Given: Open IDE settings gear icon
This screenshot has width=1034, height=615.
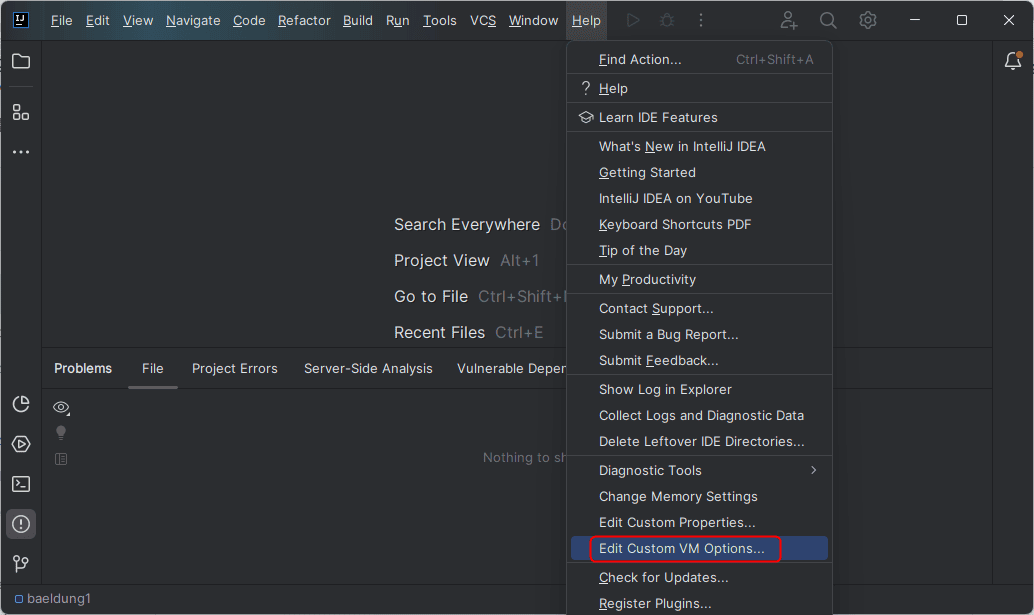Looking at the screenshot, I should [868, 20].
